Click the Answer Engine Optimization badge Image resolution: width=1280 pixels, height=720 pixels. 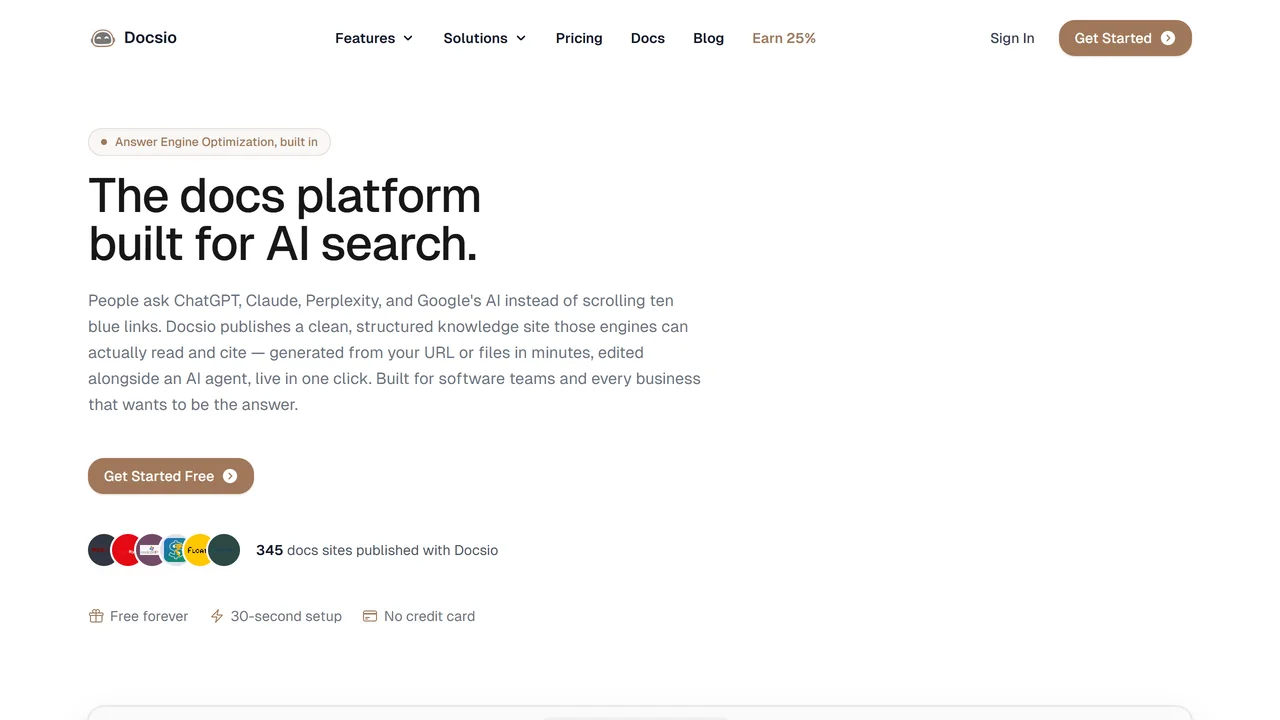point(209,142)
